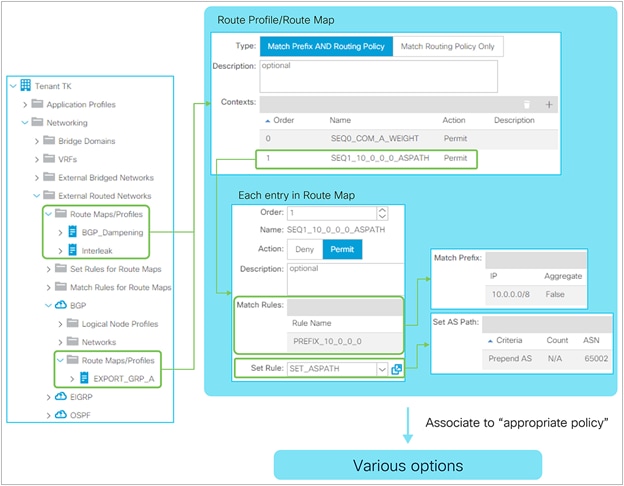624x486 pixels.
Task: Click the Interleak route map icon
Action: point(72,250)
